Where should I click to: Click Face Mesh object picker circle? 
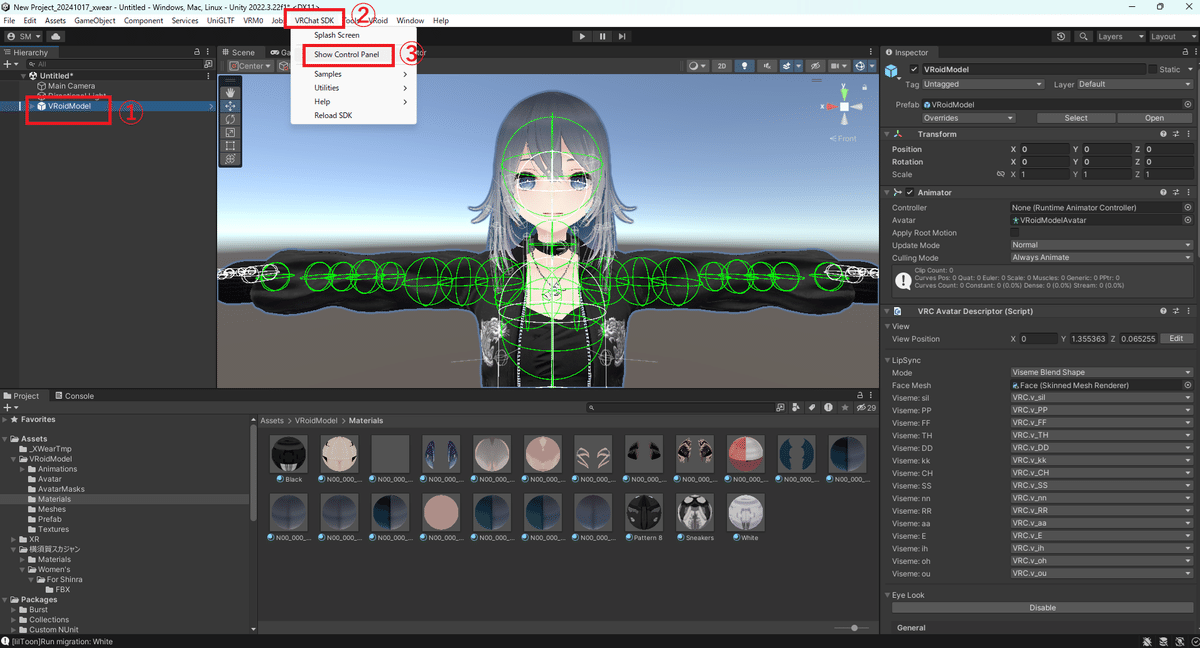click(1188, 385)
